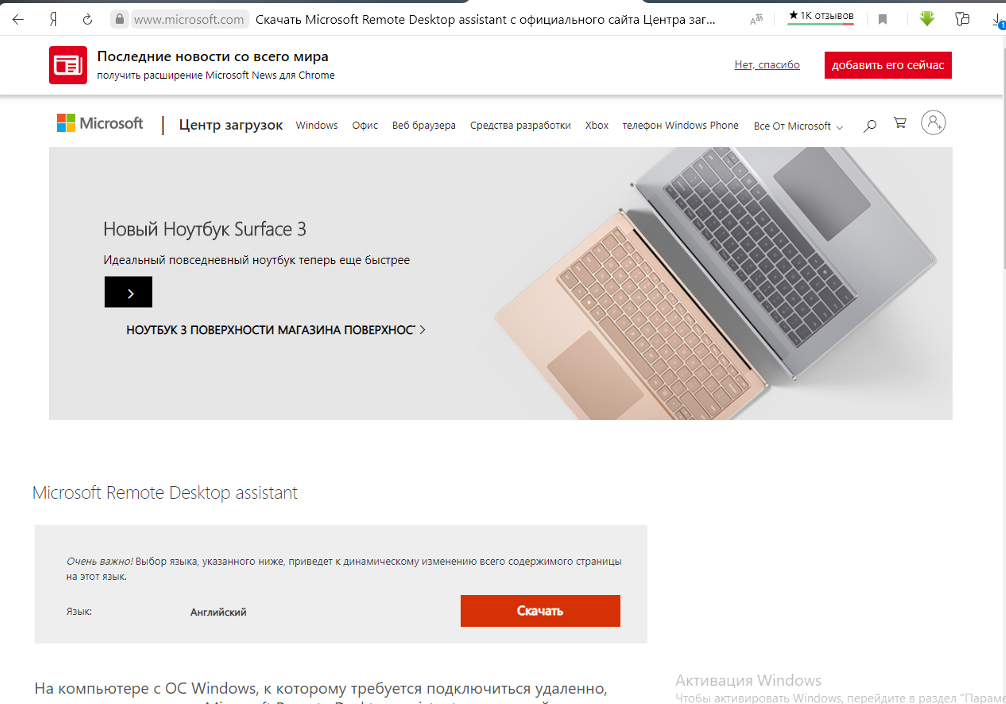Click the red Скачать button
The width and height of the screenshot is (1006, 704).
[540, 611]
